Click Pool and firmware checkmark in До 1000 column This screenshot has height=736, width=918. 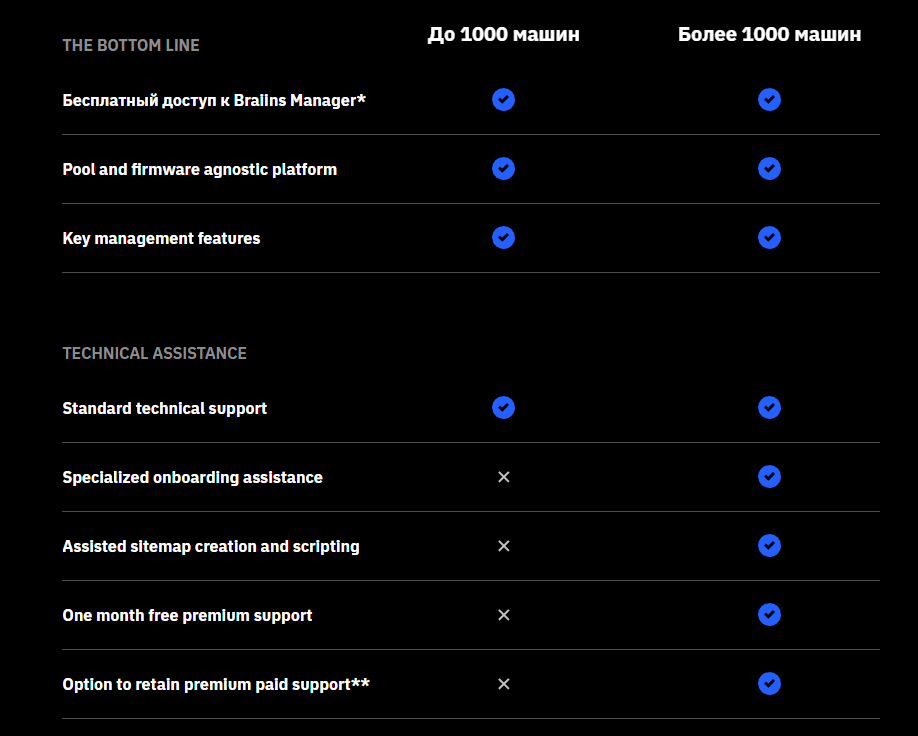503,169
